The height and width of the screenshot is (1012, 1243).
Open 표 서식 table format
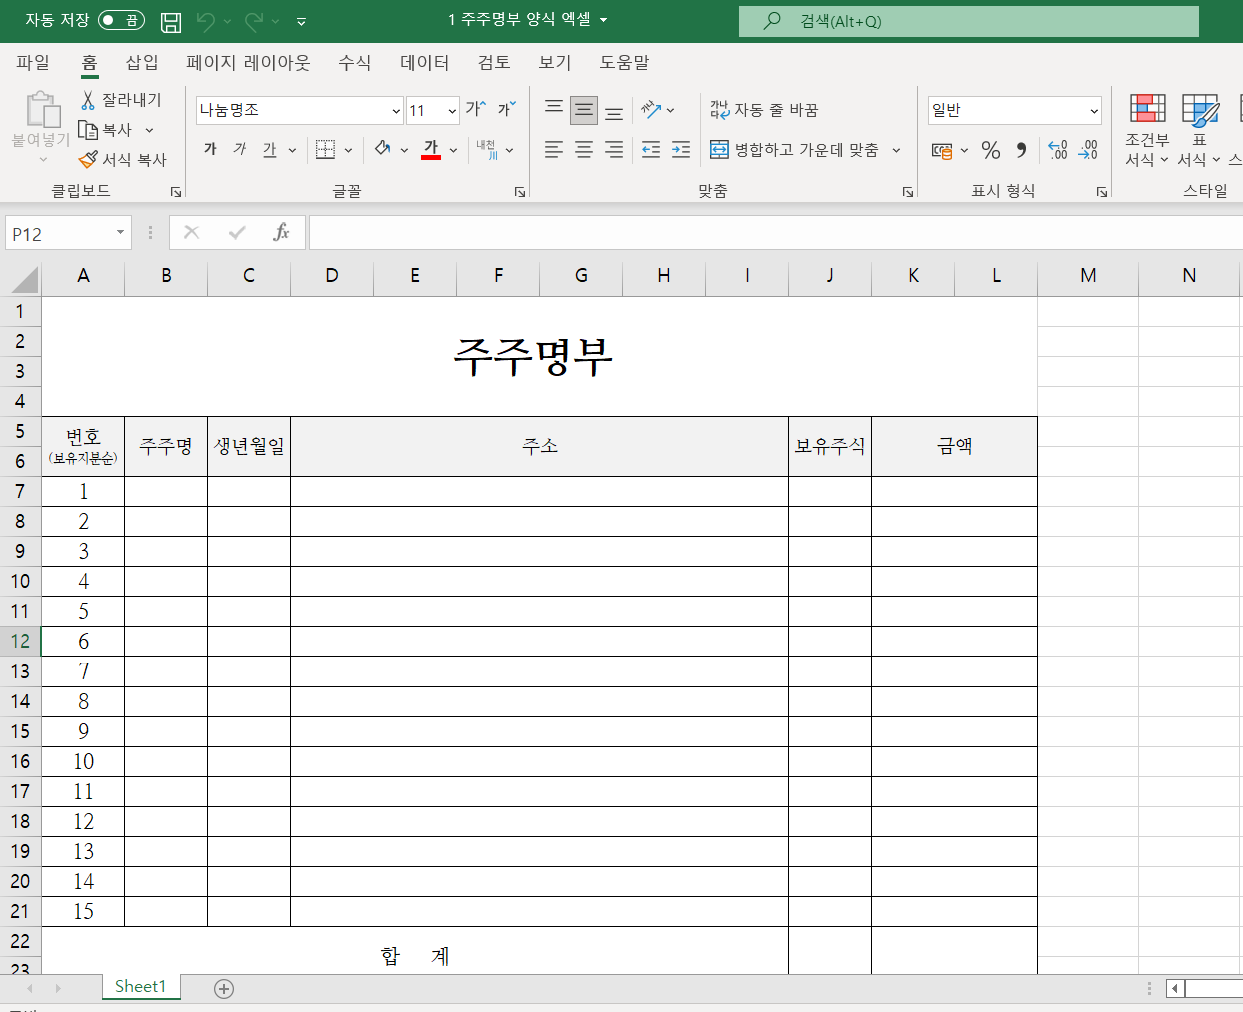[1199, 129]
